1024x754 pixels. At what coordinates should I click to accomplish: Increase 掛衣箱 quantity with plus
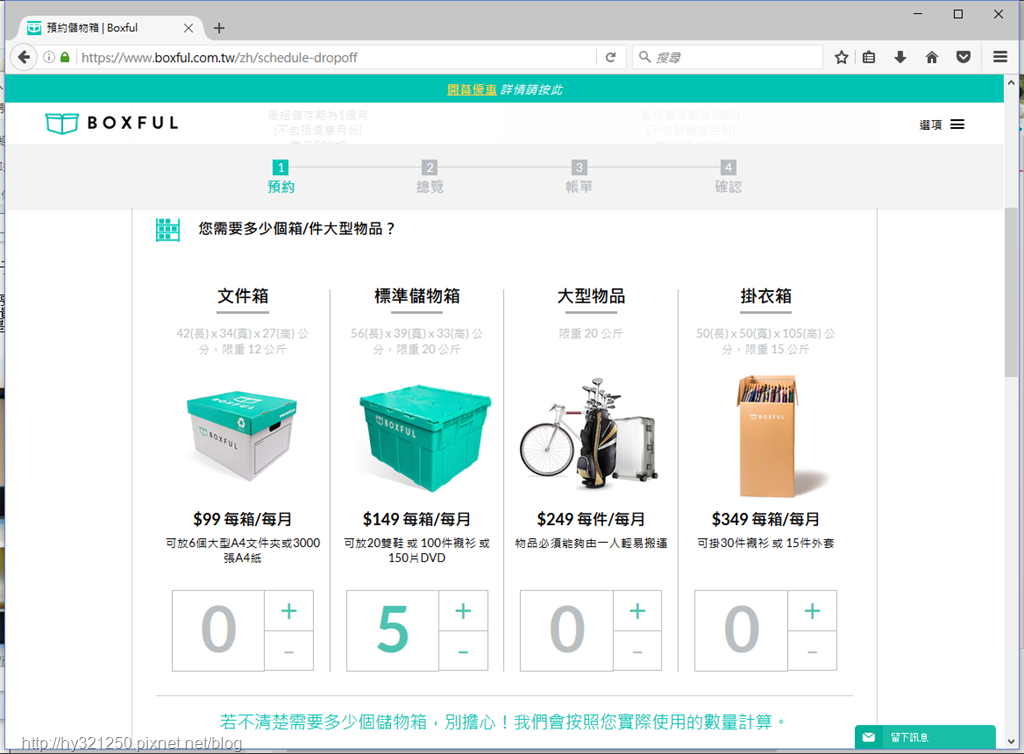pos(812,611)
